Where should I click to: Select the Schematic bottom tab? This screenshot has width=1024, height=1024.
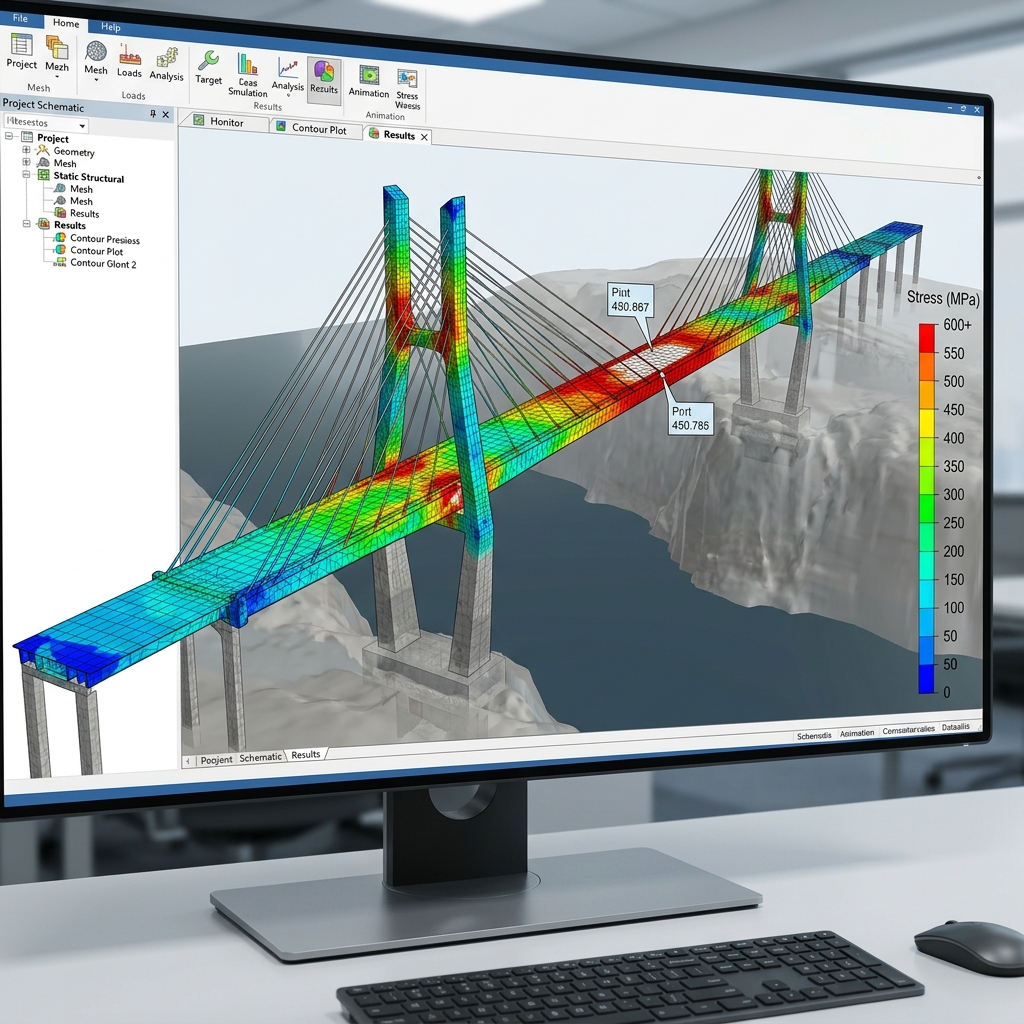coord(261,758)
